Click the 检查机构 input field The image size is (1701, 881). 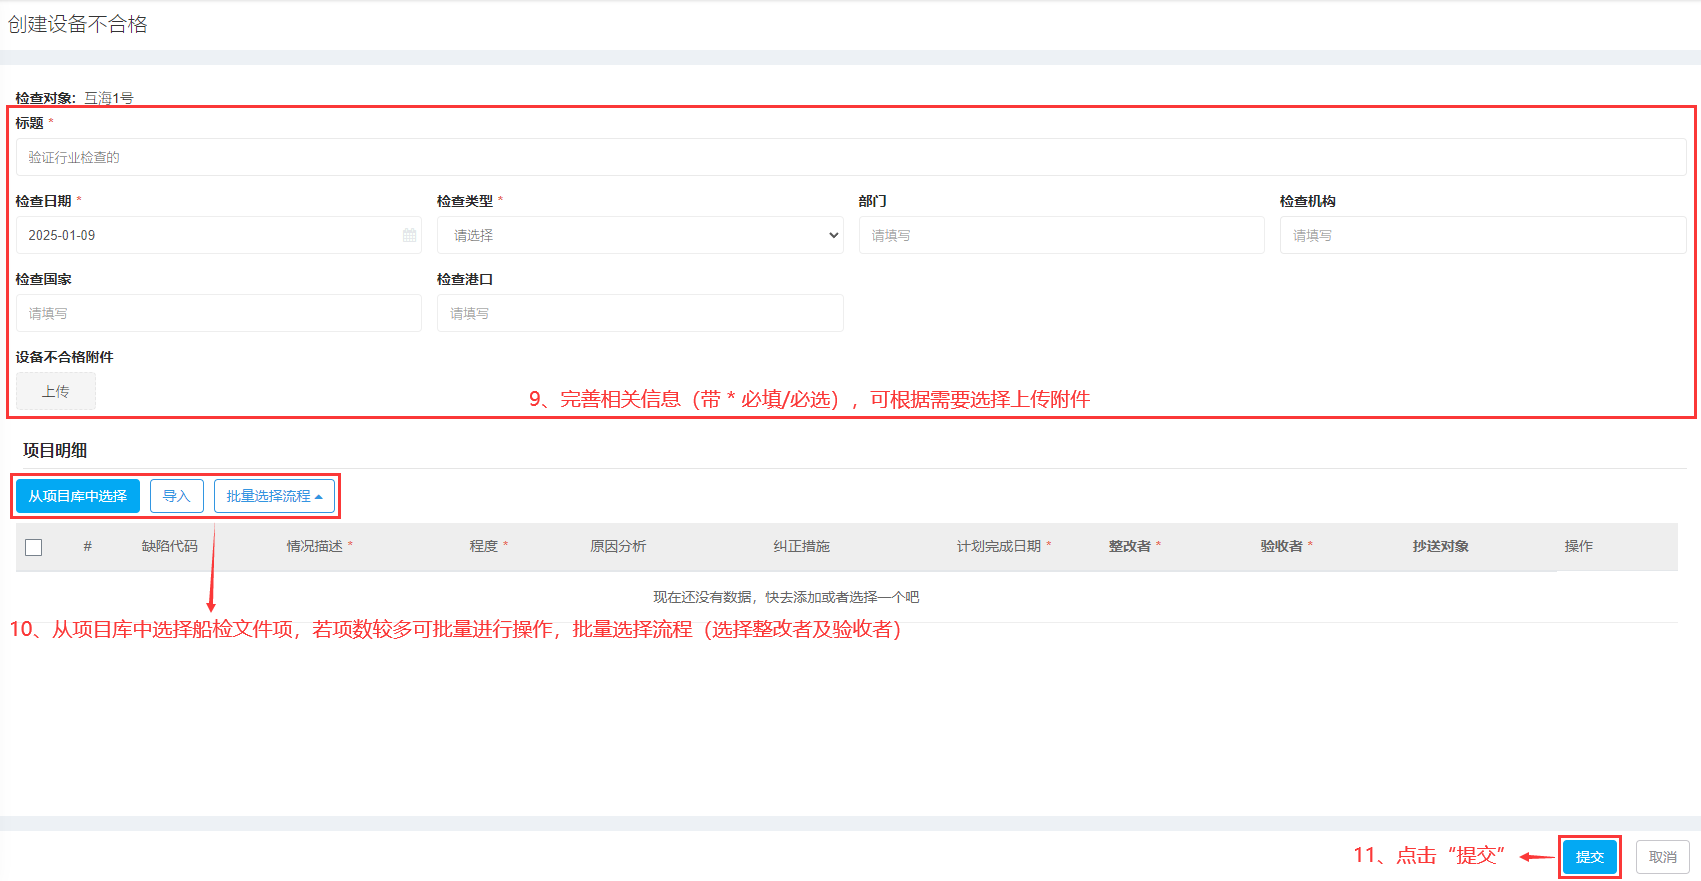(1483, 235)
